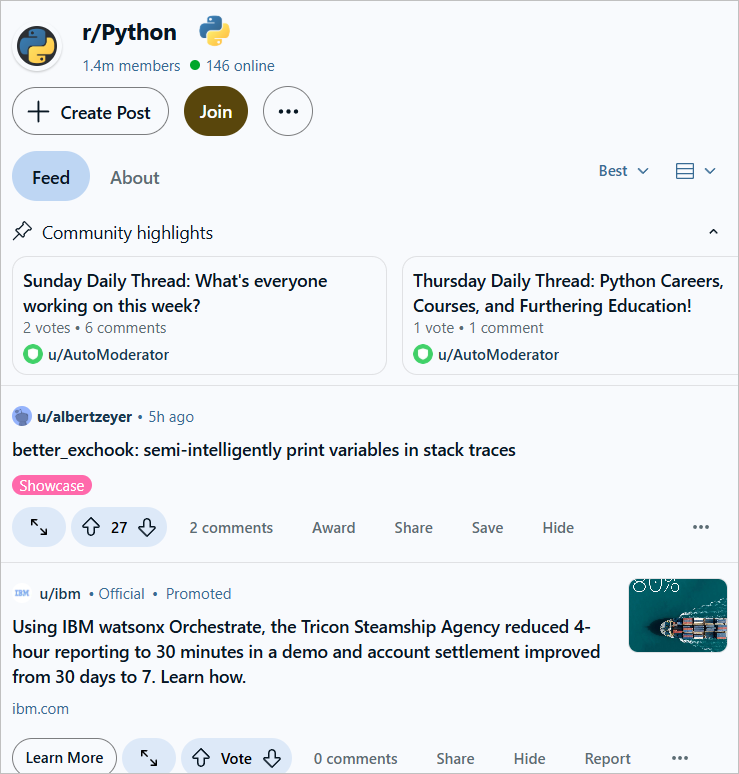Open u/albertzeyer's profile link

84,417
